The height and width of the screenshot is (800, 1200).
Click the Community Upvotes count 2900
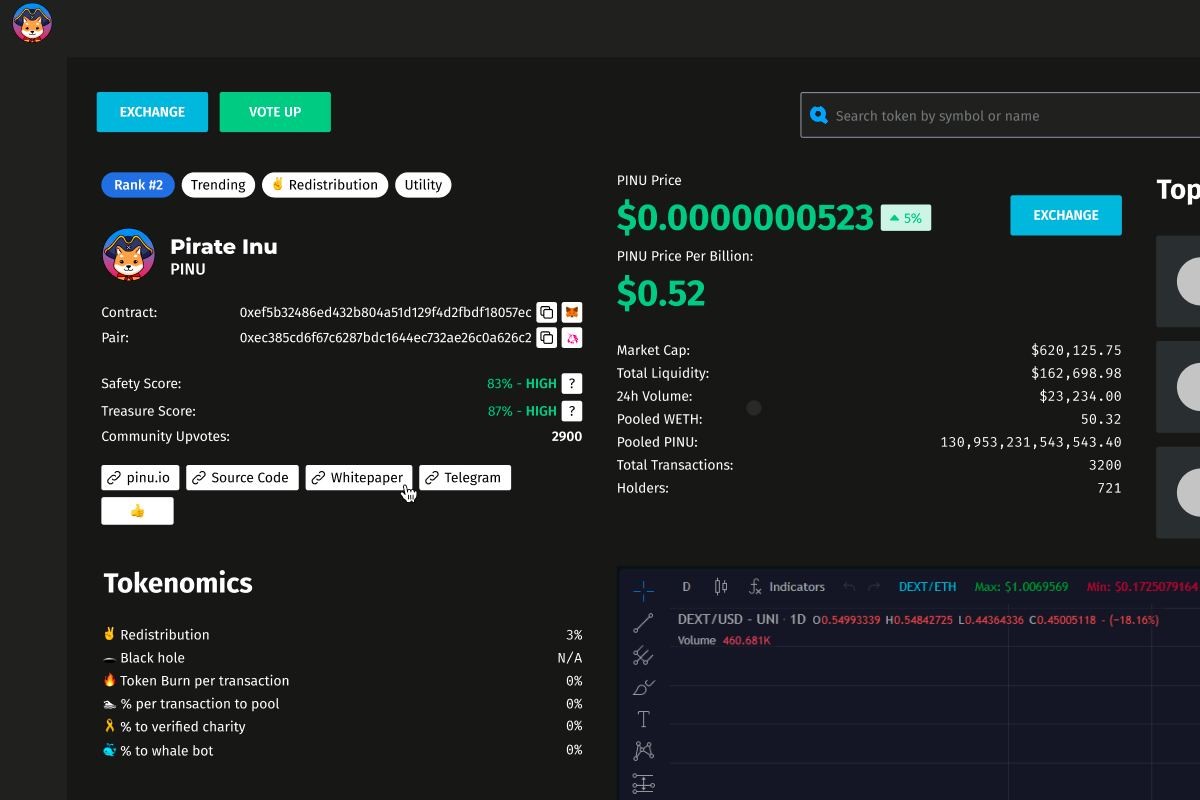click(566, 437)
